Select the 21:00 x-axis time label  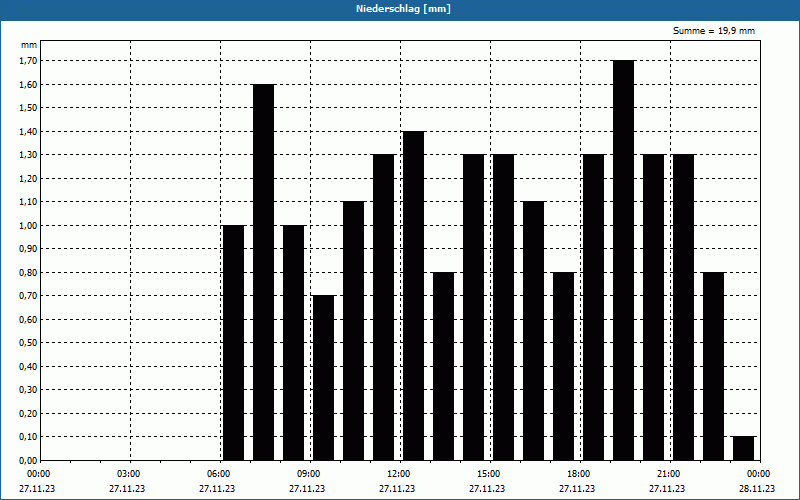(669, 474)
